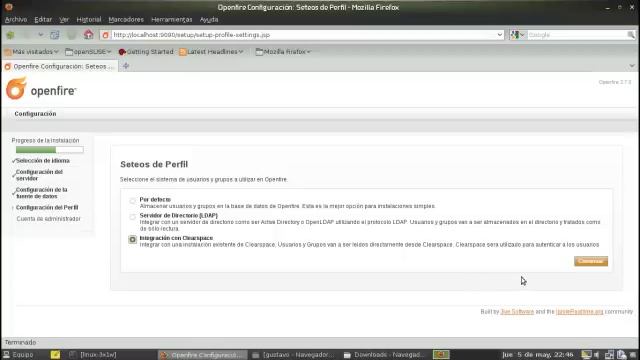The image size is (640, 360).
Task: Click the Configuración del Perfil step
Action: pos(47,208)
